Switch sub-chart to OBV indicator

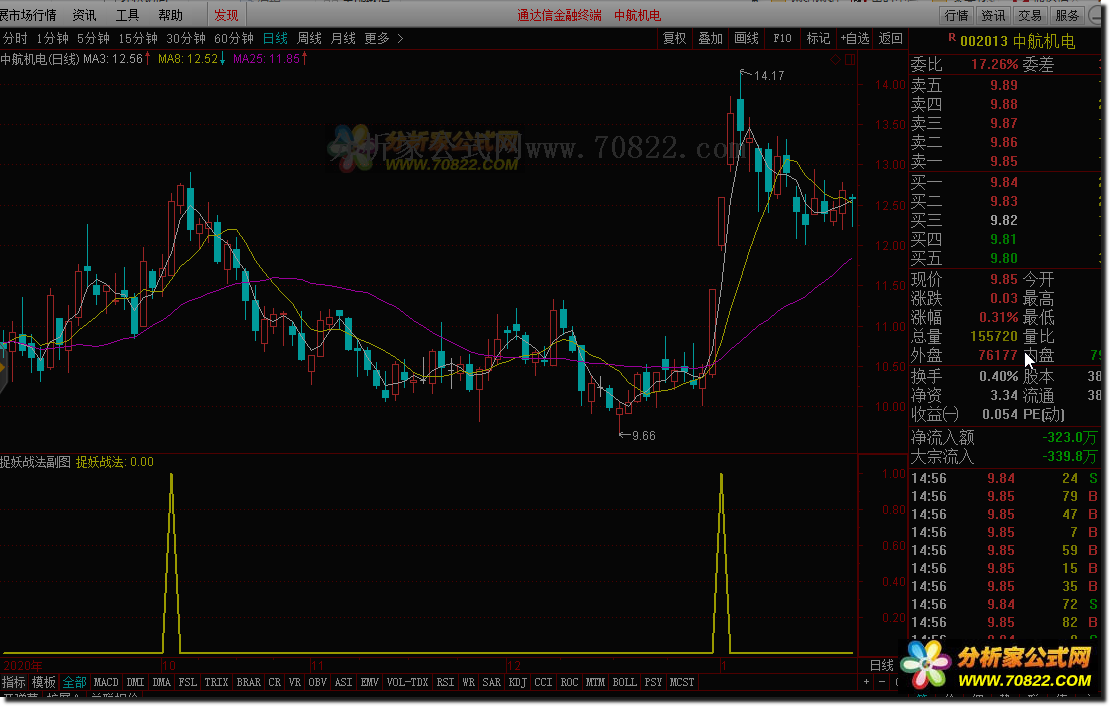pos(318,682)
